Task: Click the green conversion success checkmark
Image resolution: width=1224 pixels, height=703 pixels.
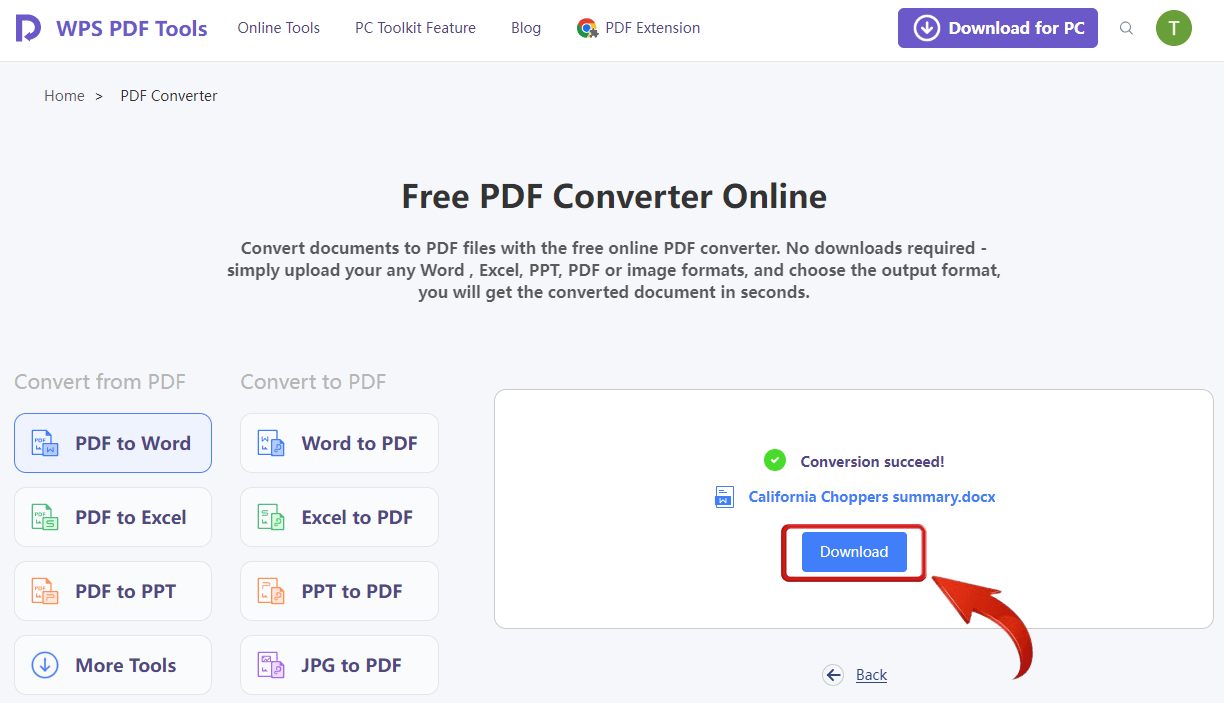Action: [x=775, y=460]
